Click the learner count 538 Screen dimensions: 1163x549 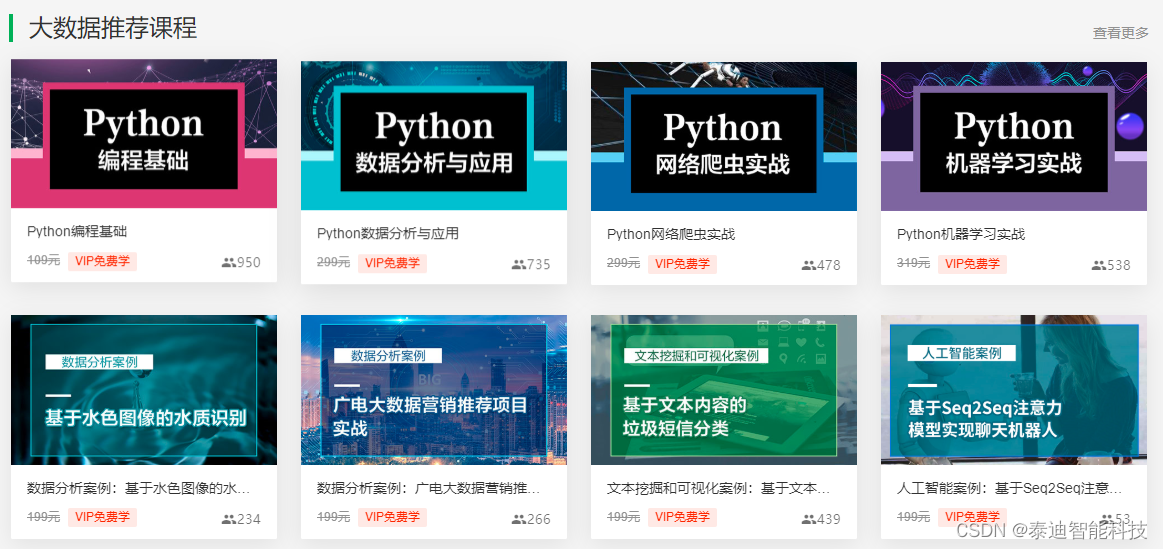coord(1119,265)
